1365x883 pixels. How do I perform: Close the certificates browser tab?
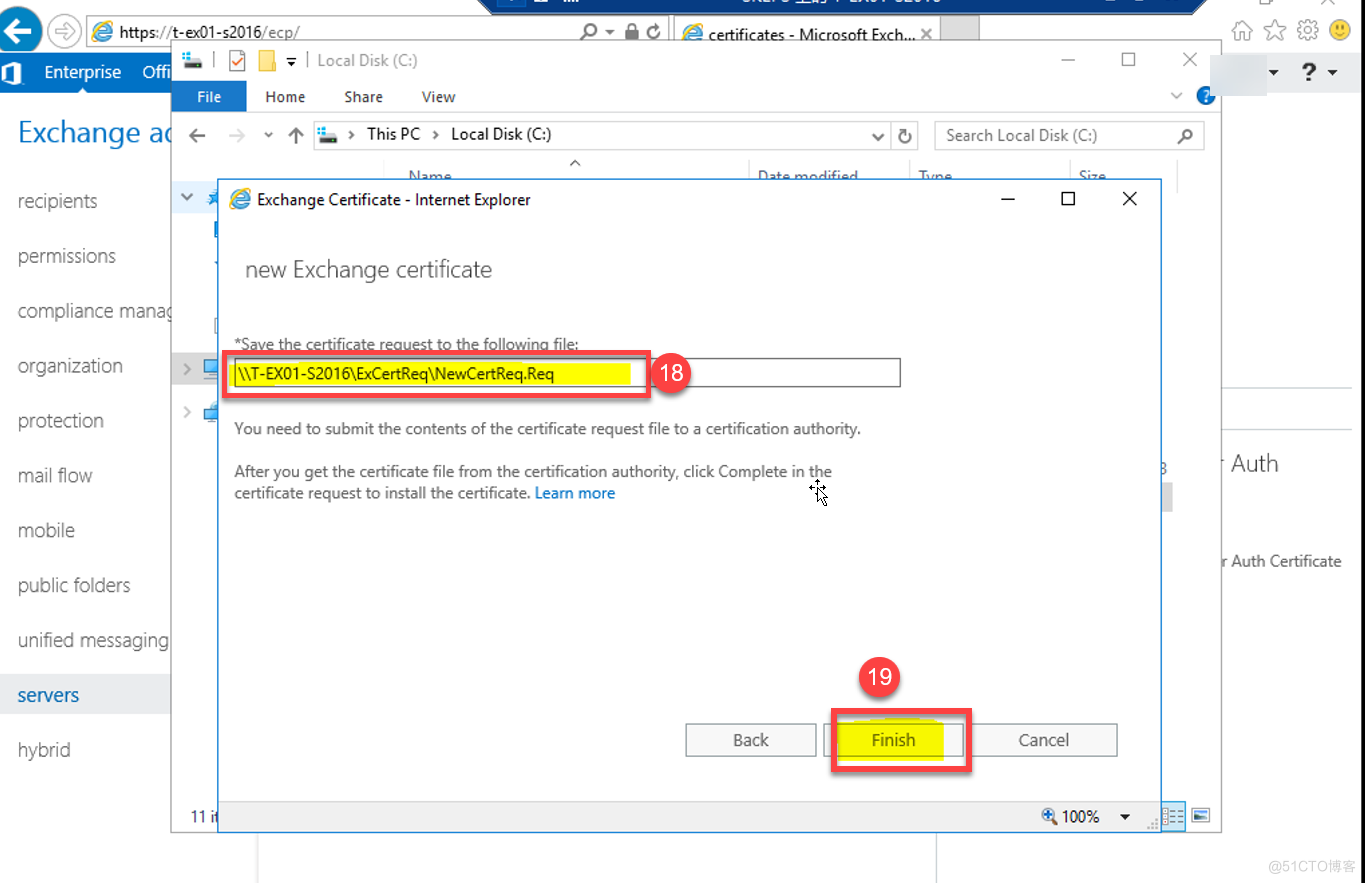pyautogui.click(x=926, y=34)
